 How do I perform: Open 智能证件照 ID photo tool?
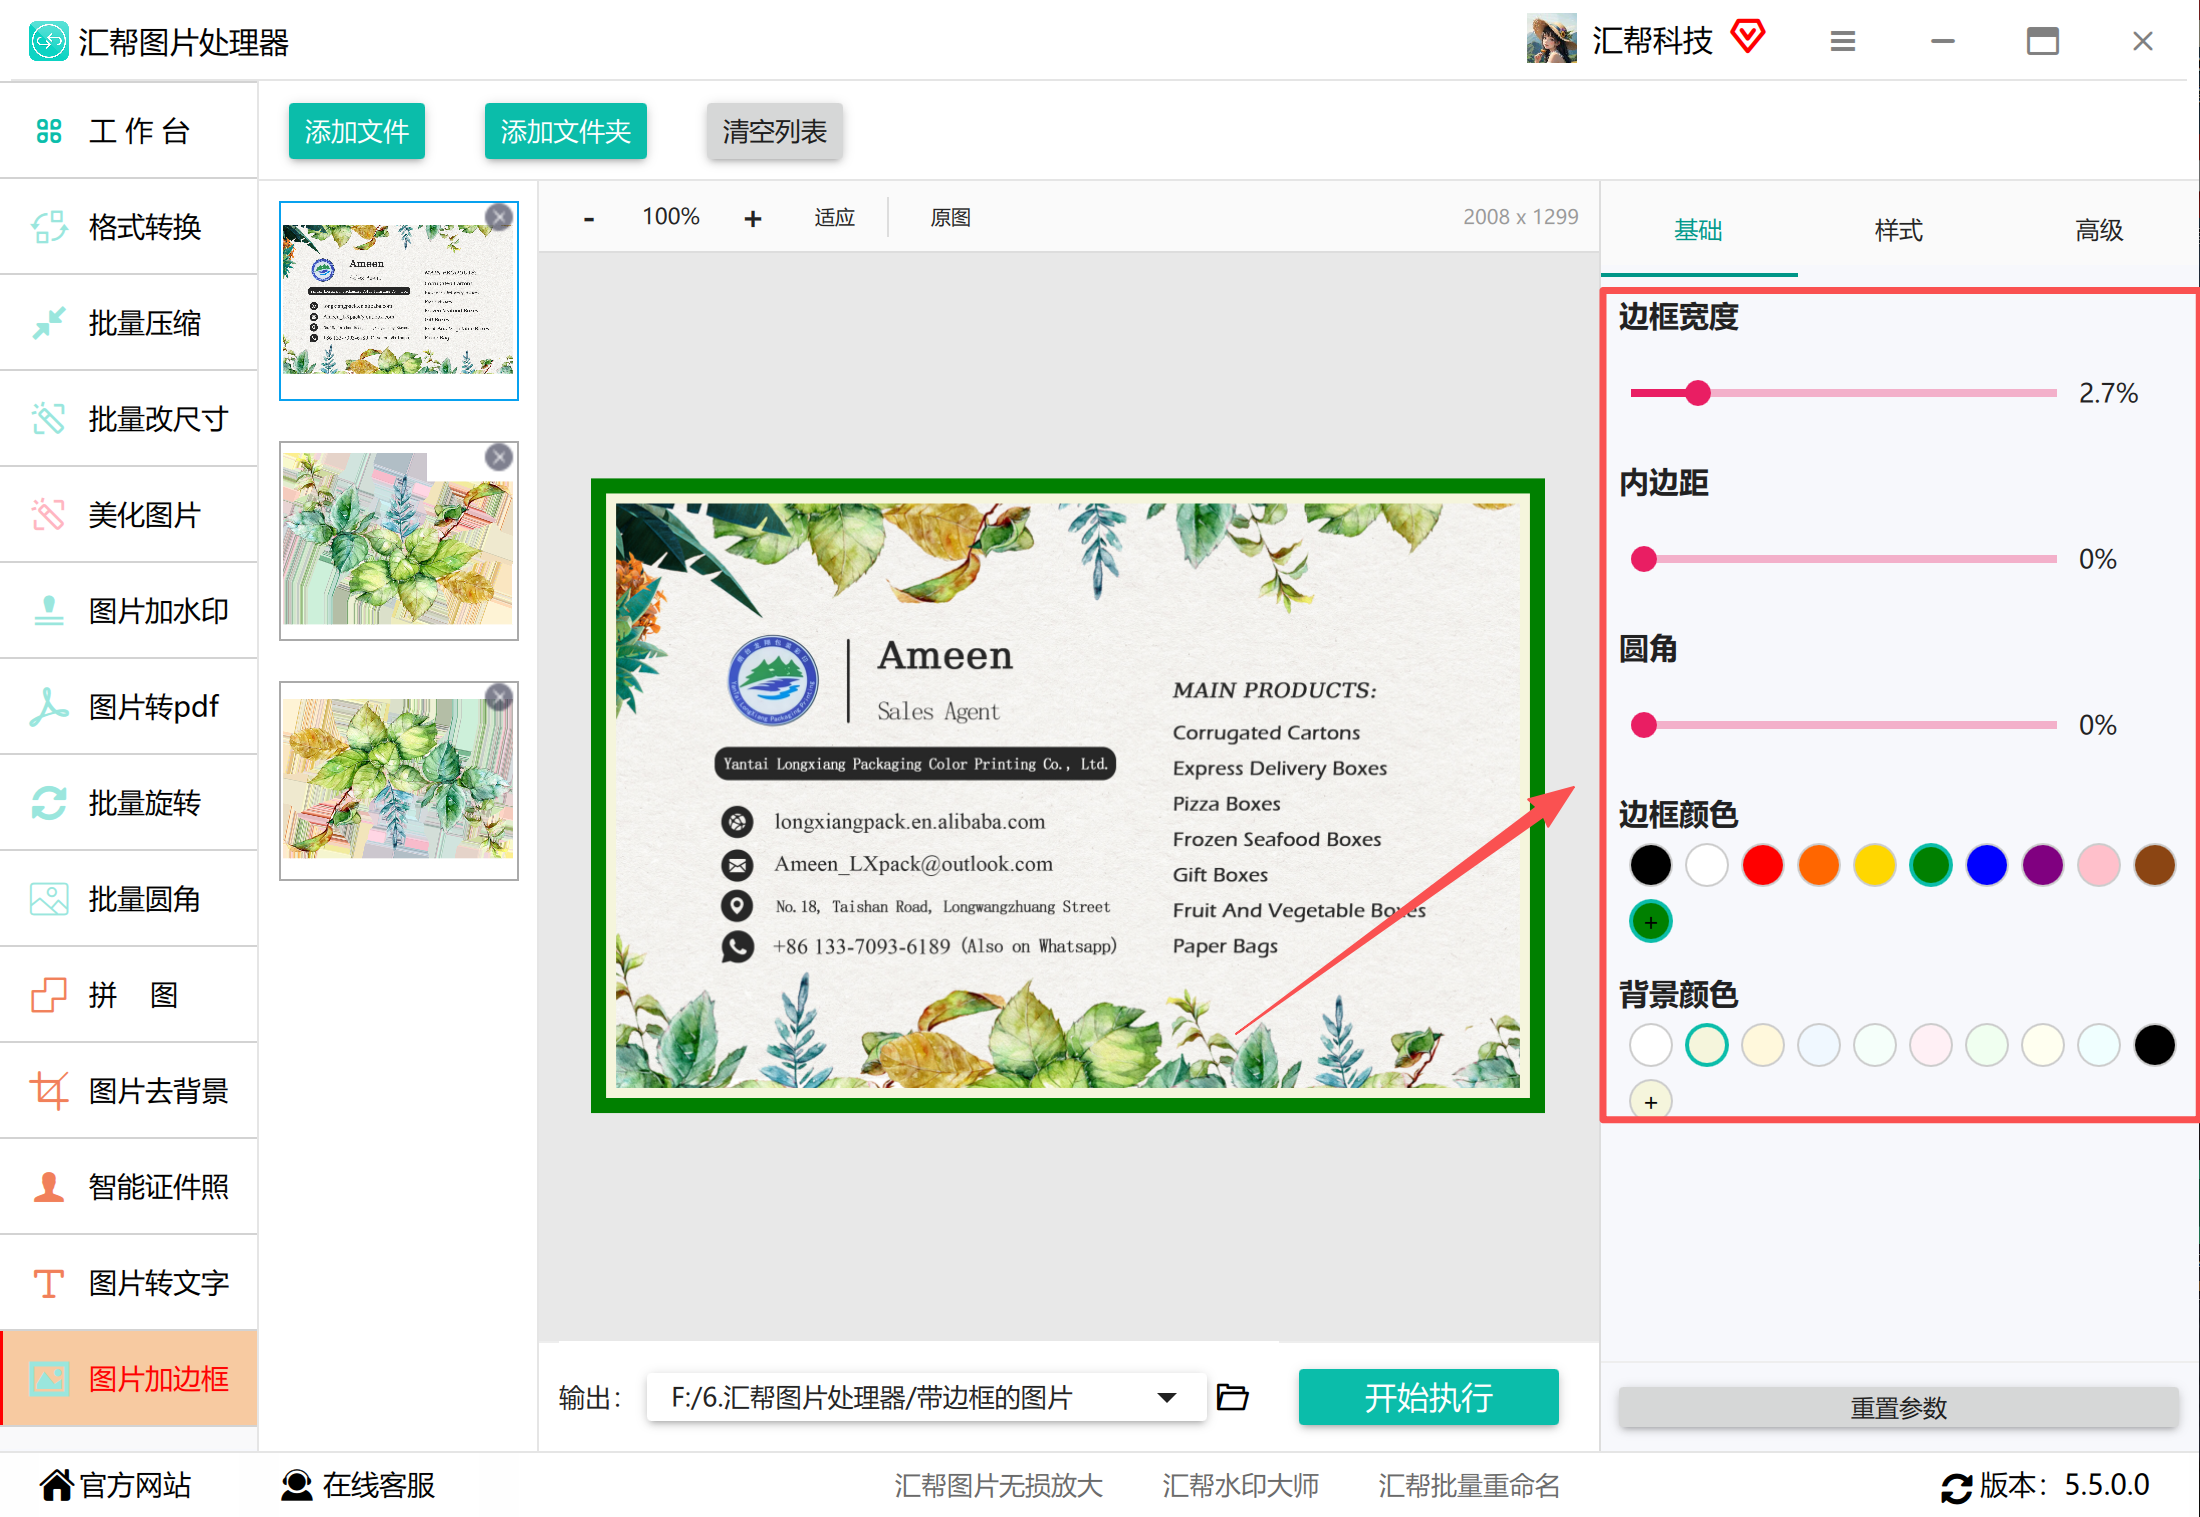tap(129, 1187)
